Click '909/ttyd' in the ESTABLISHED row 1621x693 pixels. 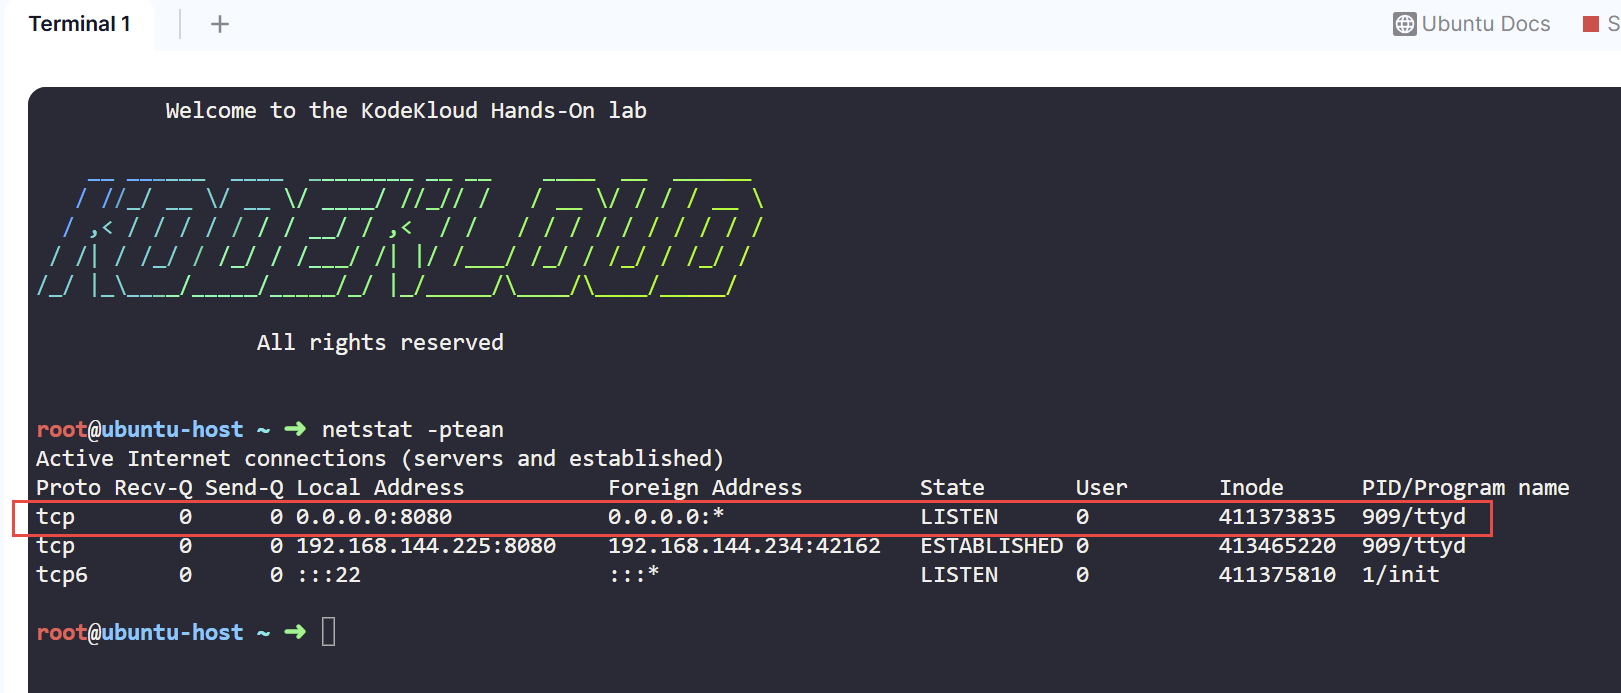point(1414,545)
